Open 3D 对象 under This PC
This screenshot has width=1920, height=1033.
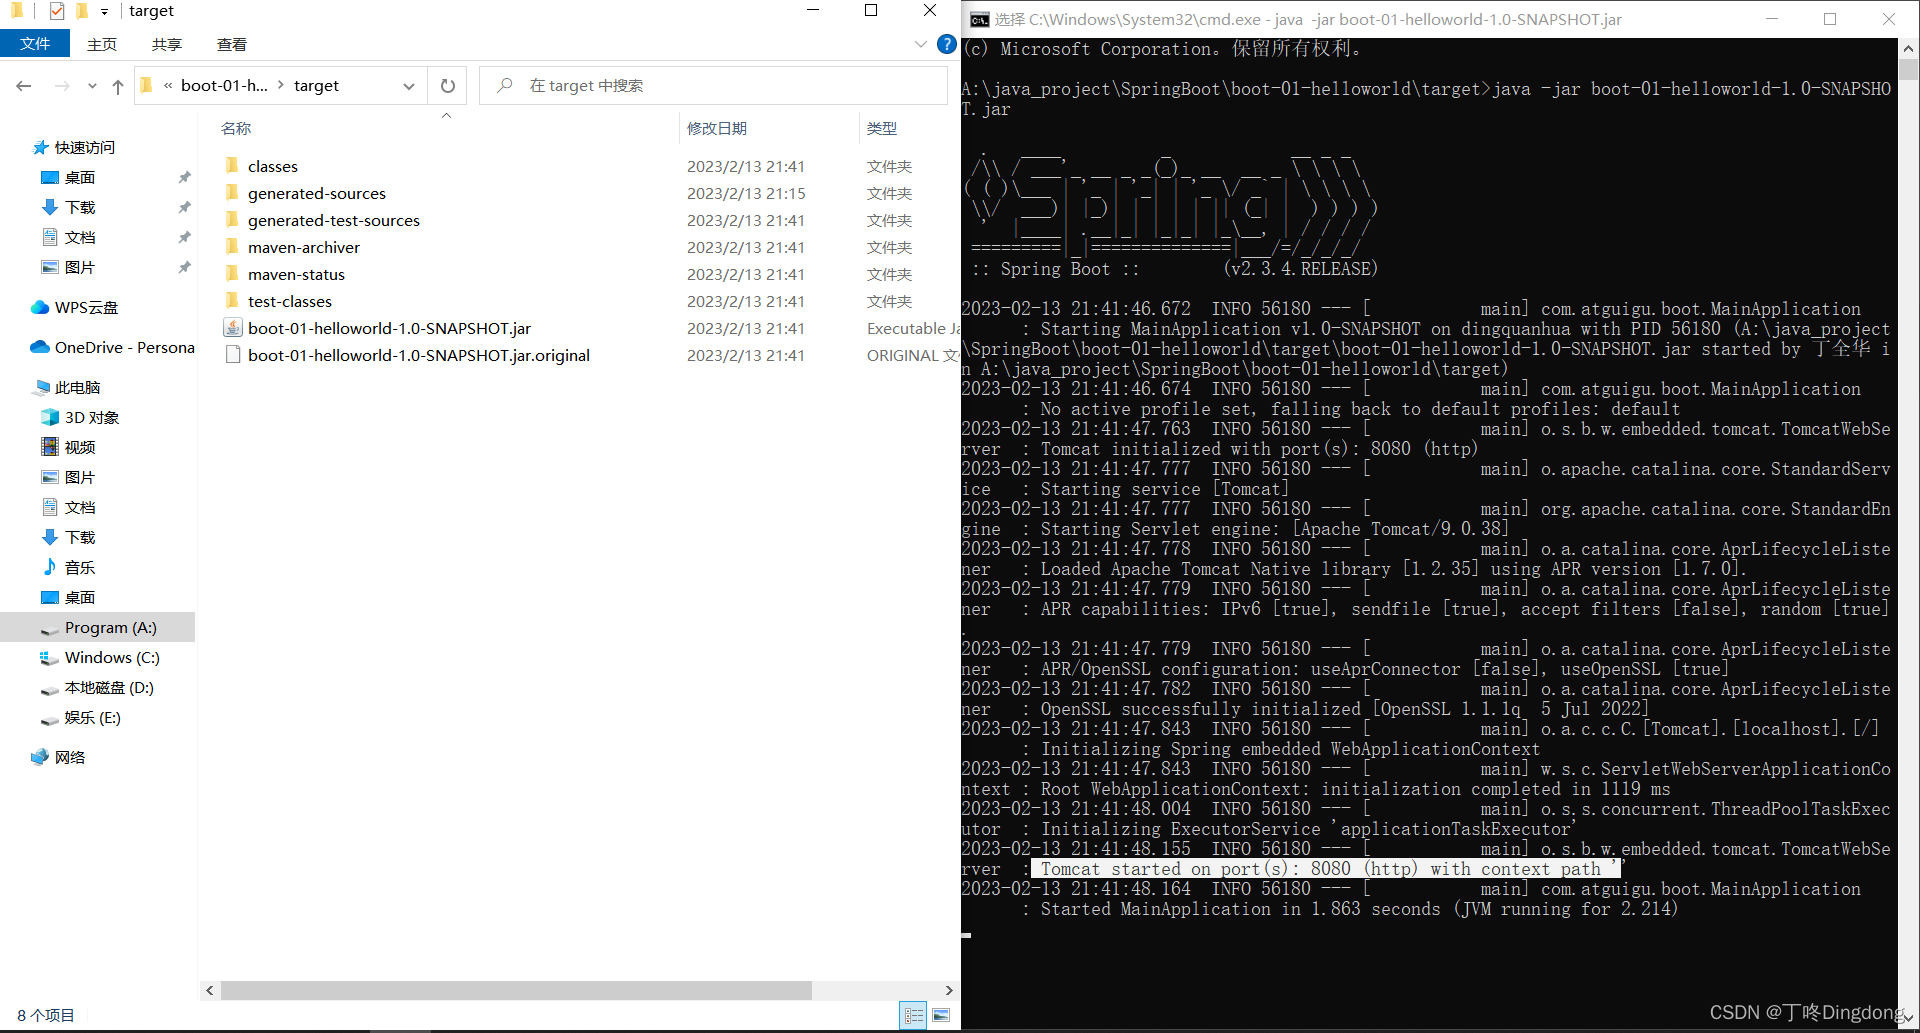point(92,417)
